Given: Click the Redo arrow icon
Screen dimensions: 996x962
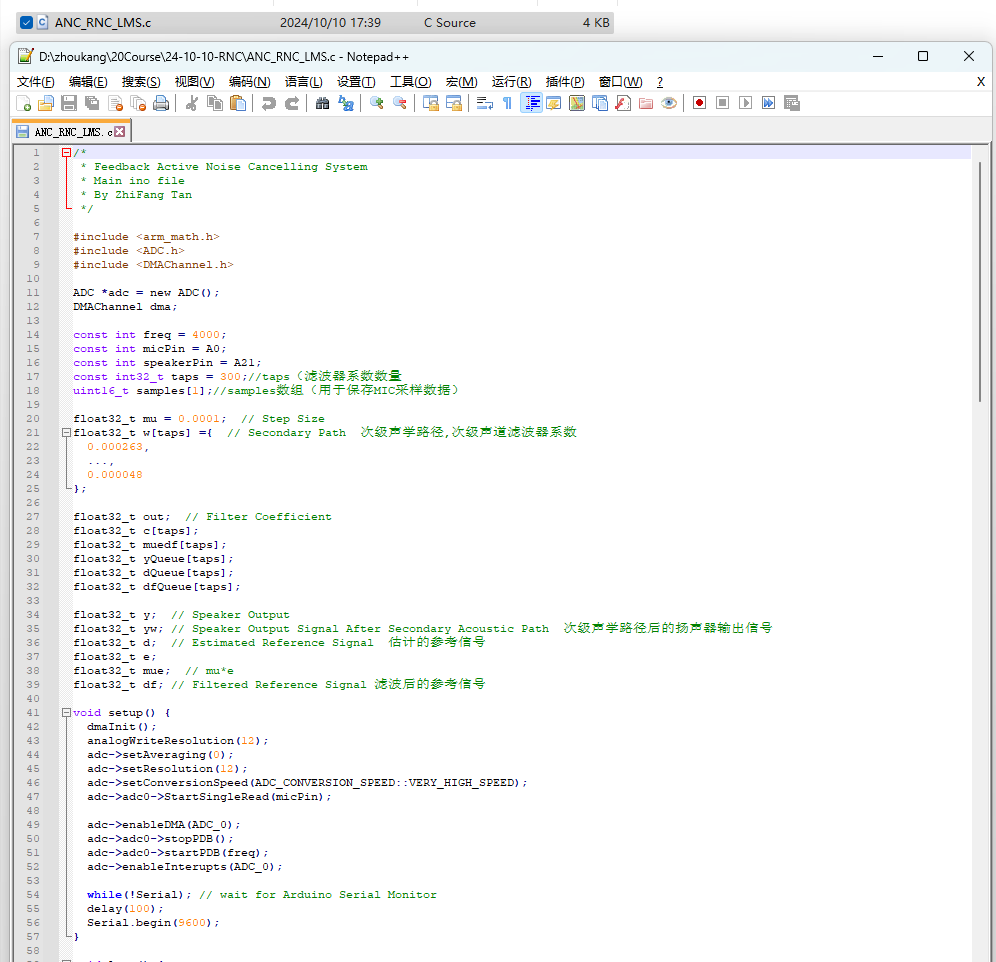Looking at the screenshot, I should pos(292,103).
